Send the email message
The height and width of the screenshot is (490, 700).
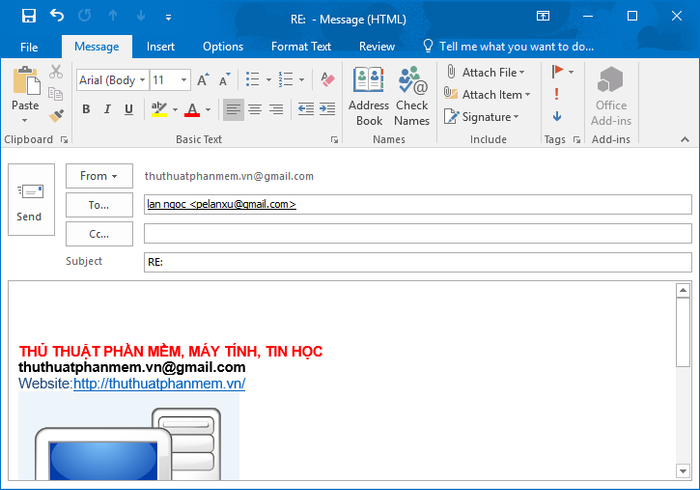(x=31, y=199)
